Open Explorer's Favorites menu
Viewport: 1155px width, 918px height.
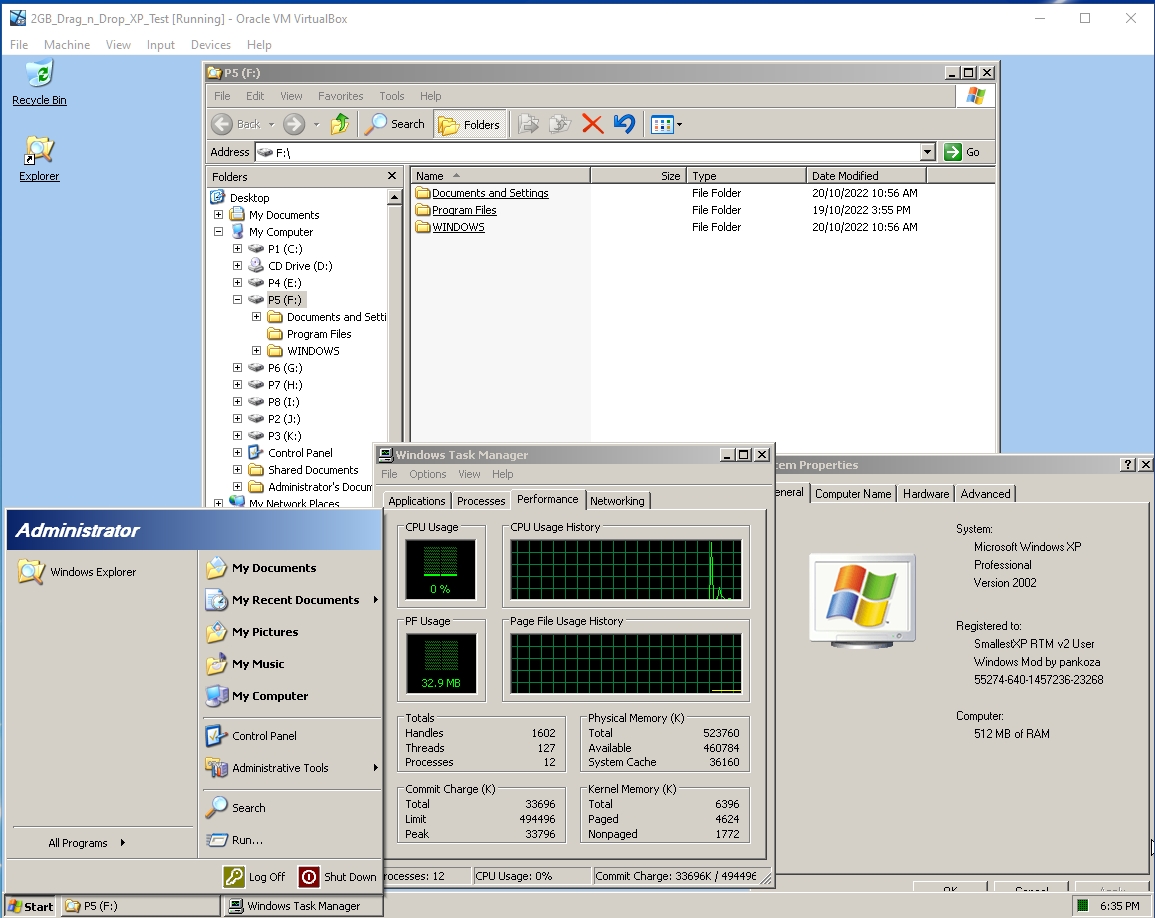[340, 96]
